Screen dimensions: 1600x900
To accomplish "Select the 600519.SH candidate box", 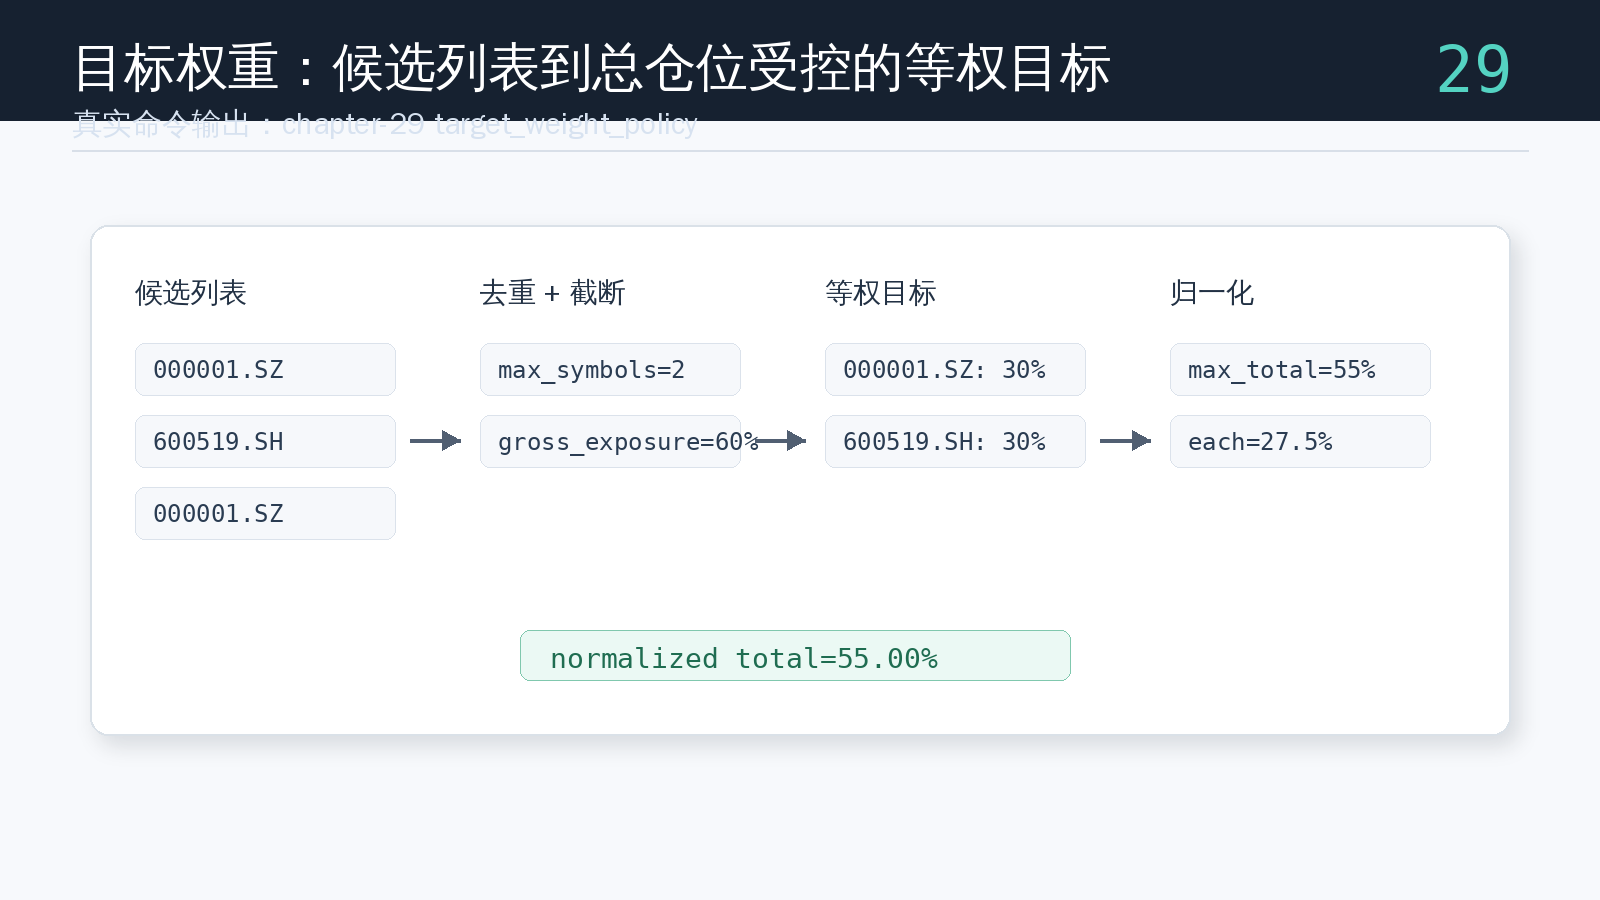I will (x=265, y=442).
